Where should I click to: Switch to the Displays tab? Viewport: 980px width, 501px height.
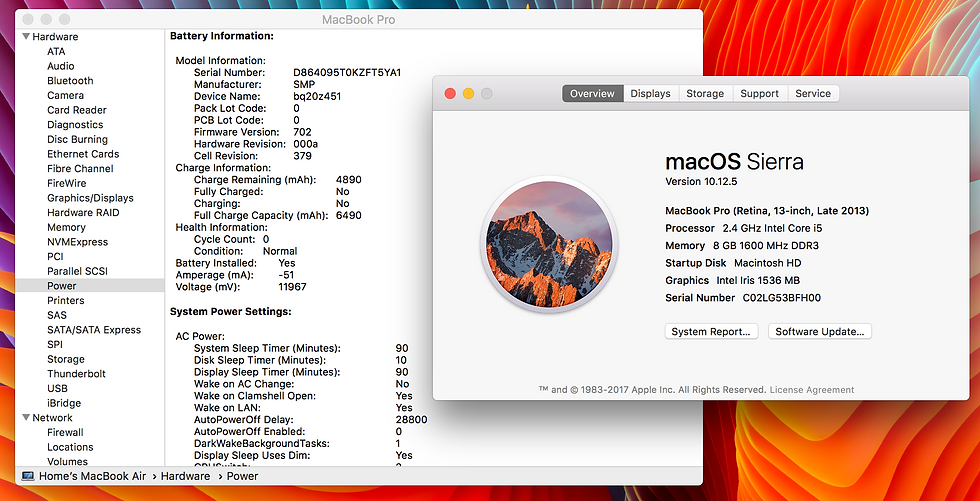pos(651,94)
